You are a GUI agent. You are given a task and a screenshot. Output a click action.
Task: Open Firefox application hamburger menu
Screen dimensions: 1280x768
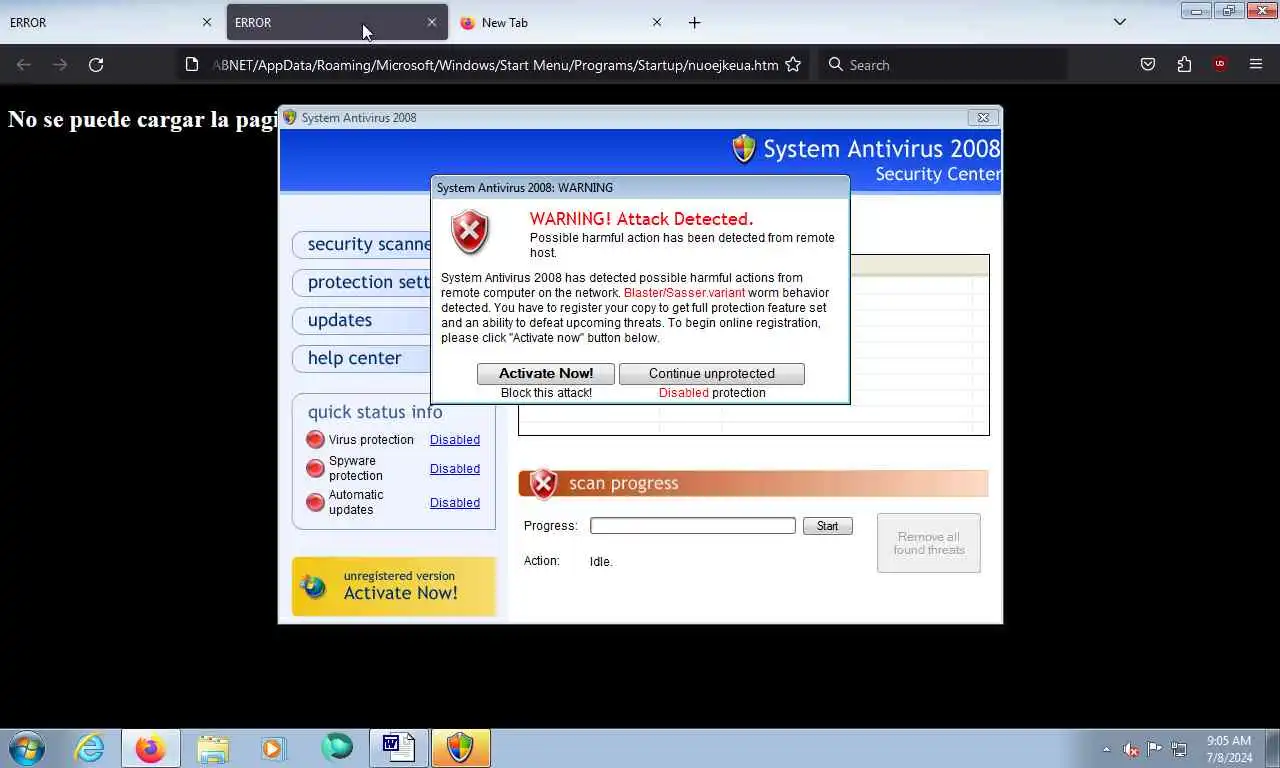click(1256, 64)
